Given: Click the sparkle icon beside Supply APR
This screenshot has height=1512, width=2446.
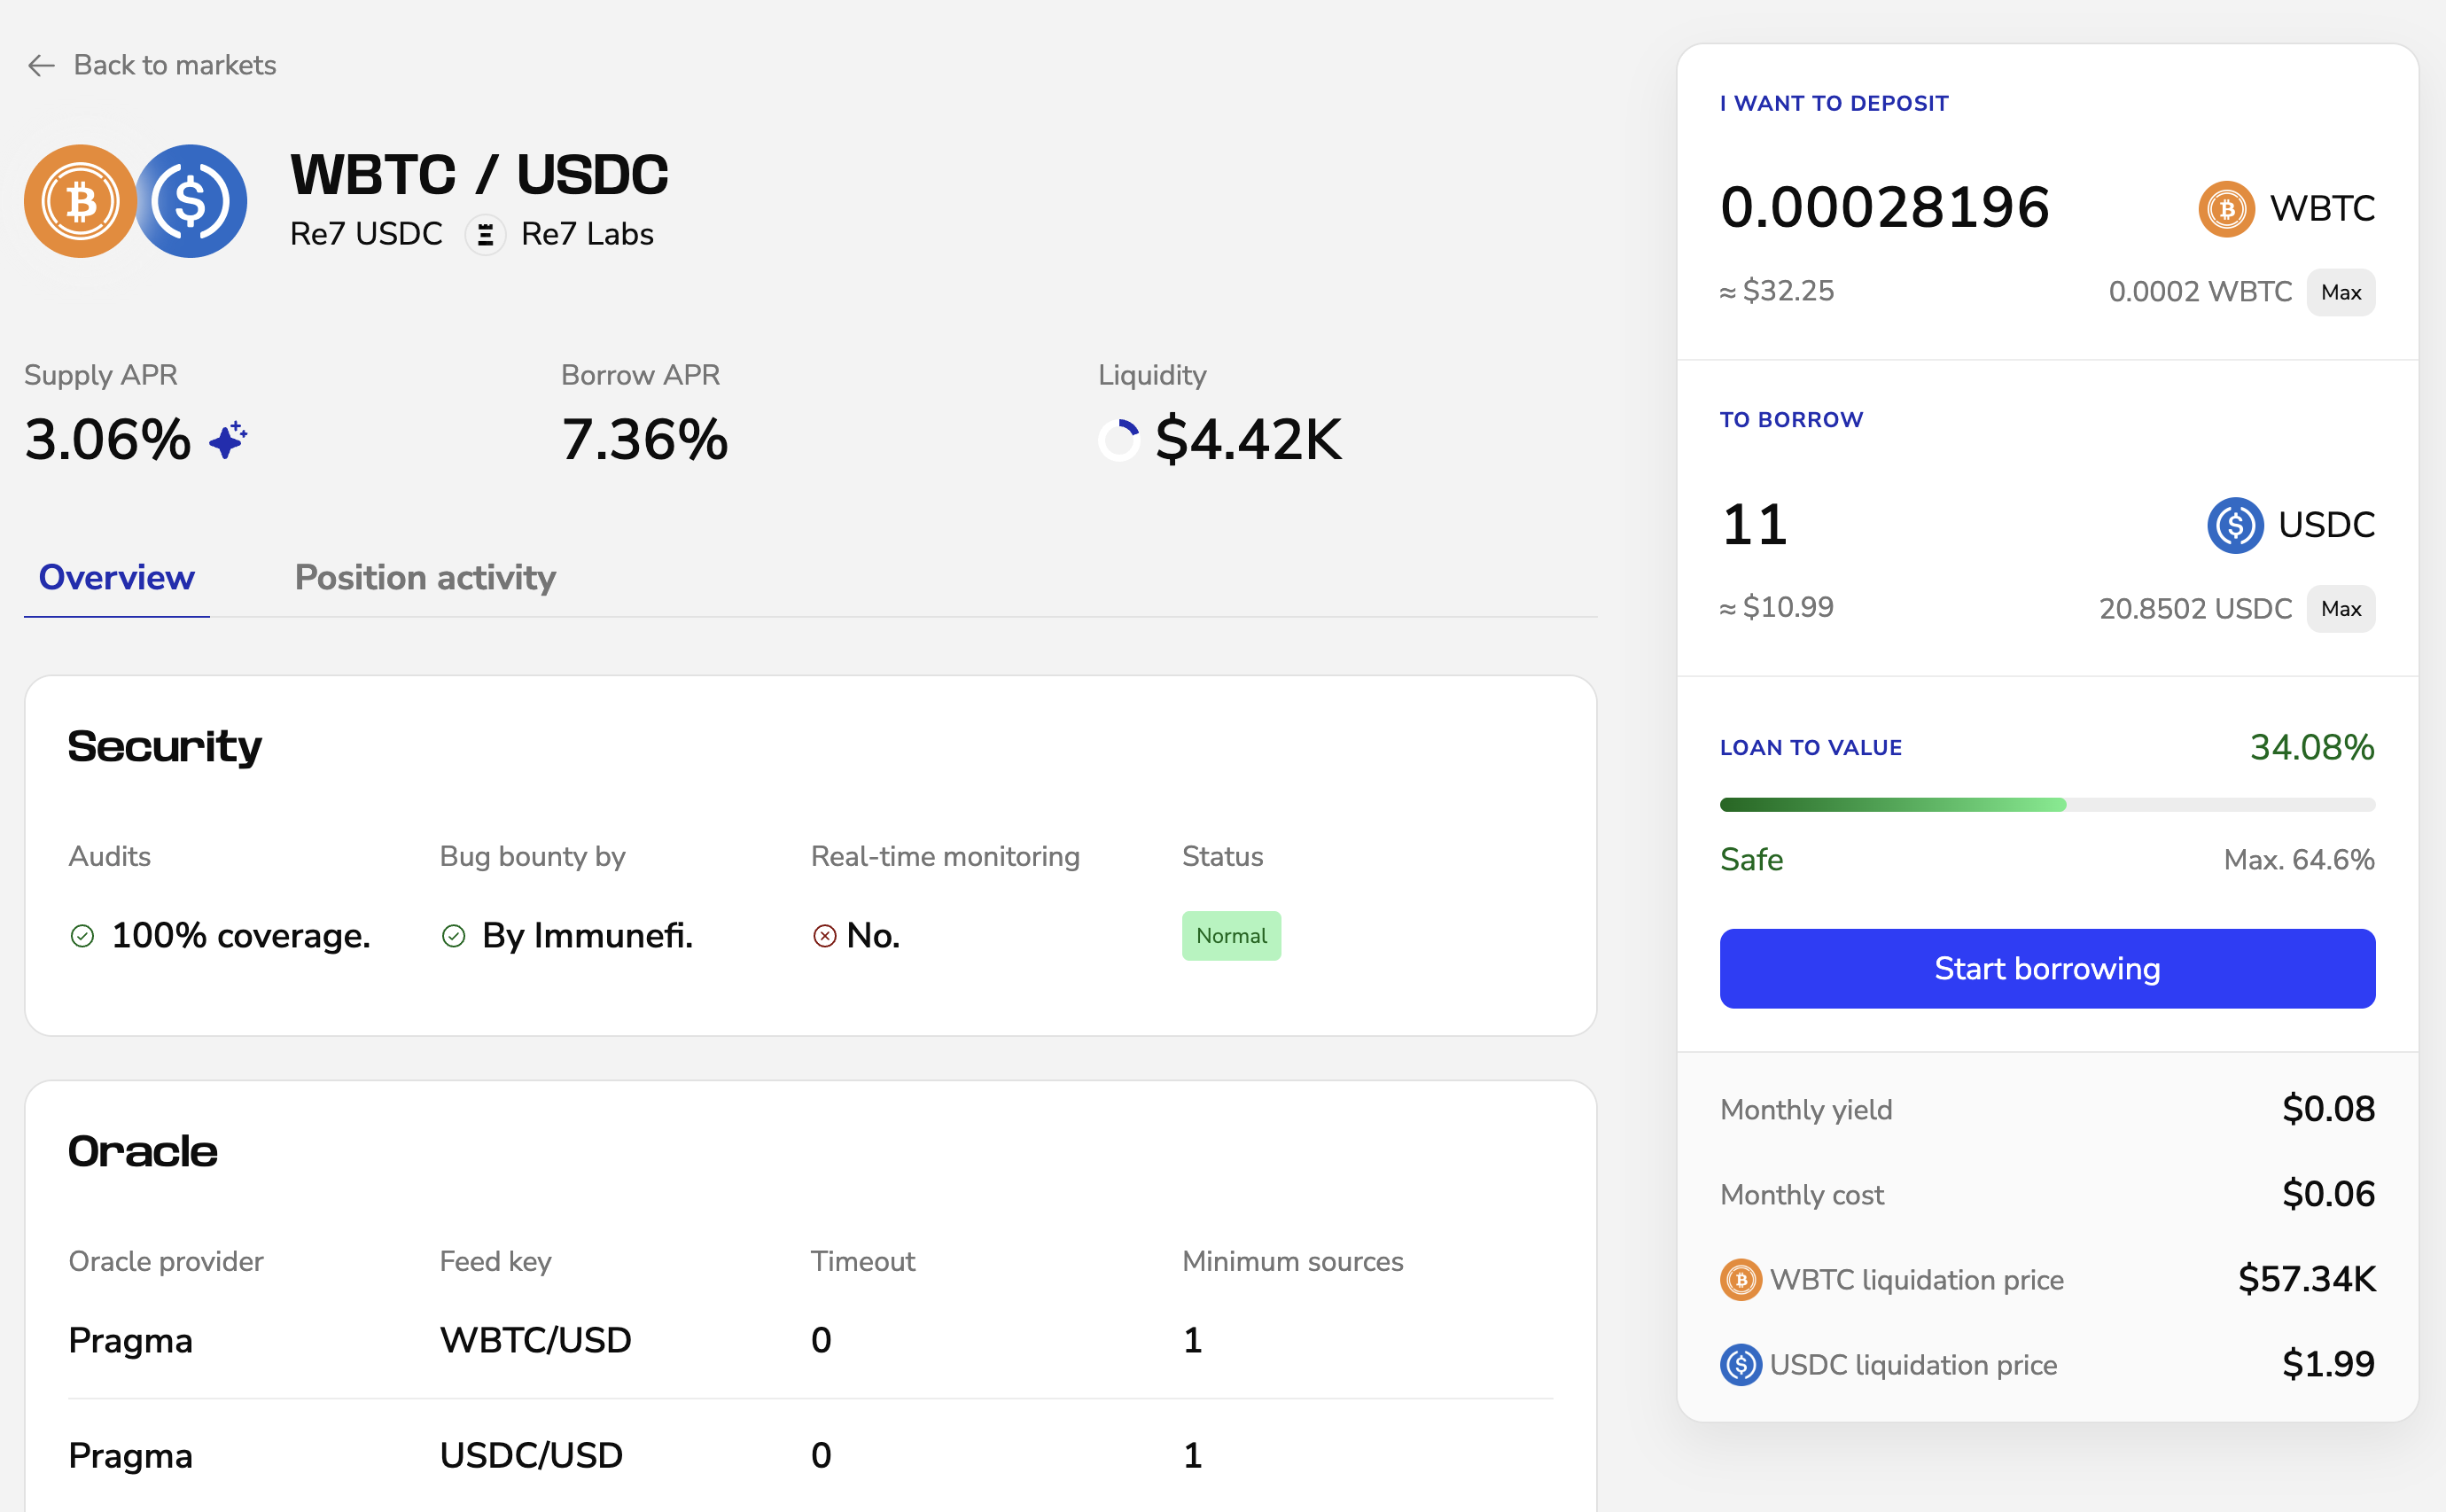Looking at the screenshot, I should 228,440.
